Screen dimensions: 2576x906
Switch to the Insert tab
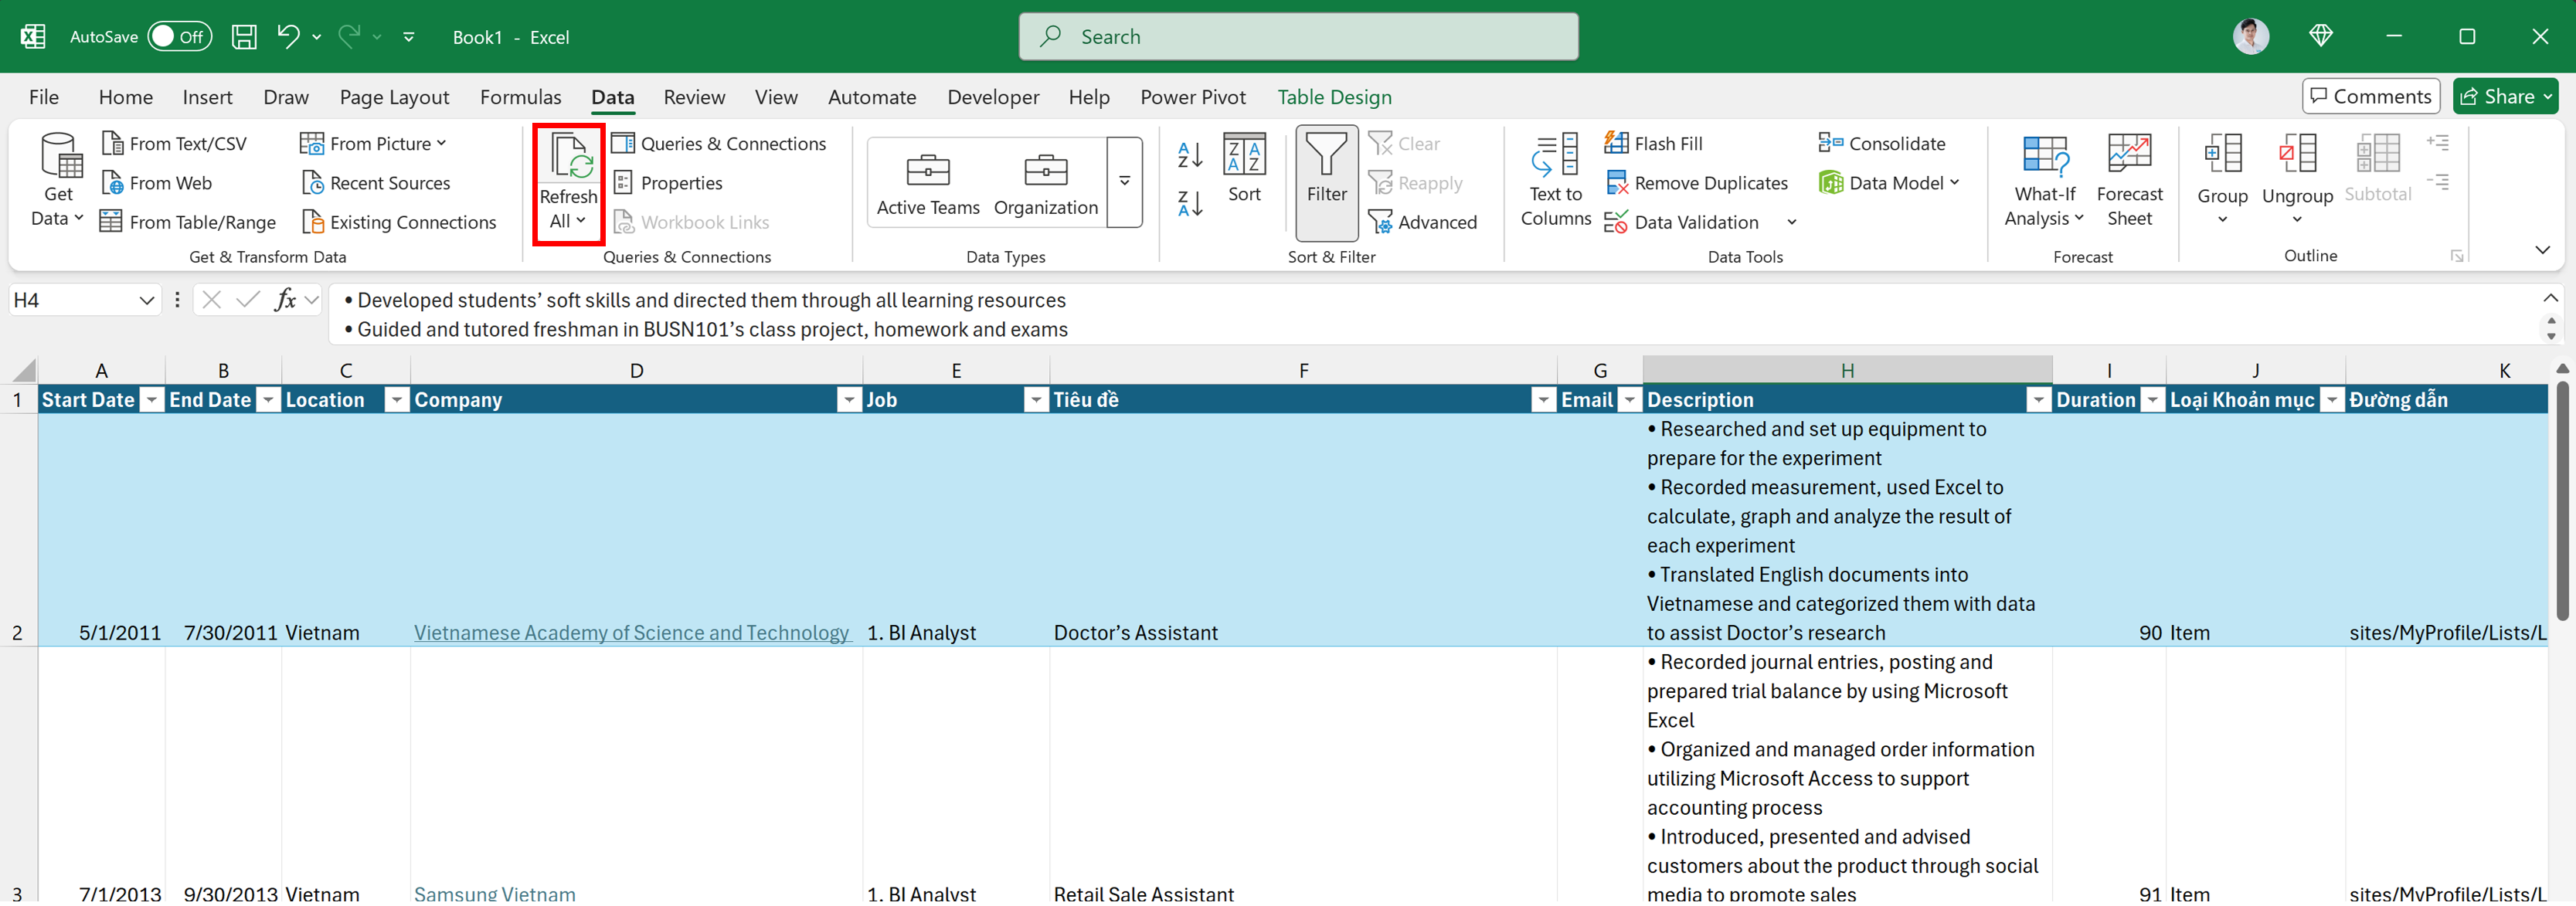(x=207, y=97)
